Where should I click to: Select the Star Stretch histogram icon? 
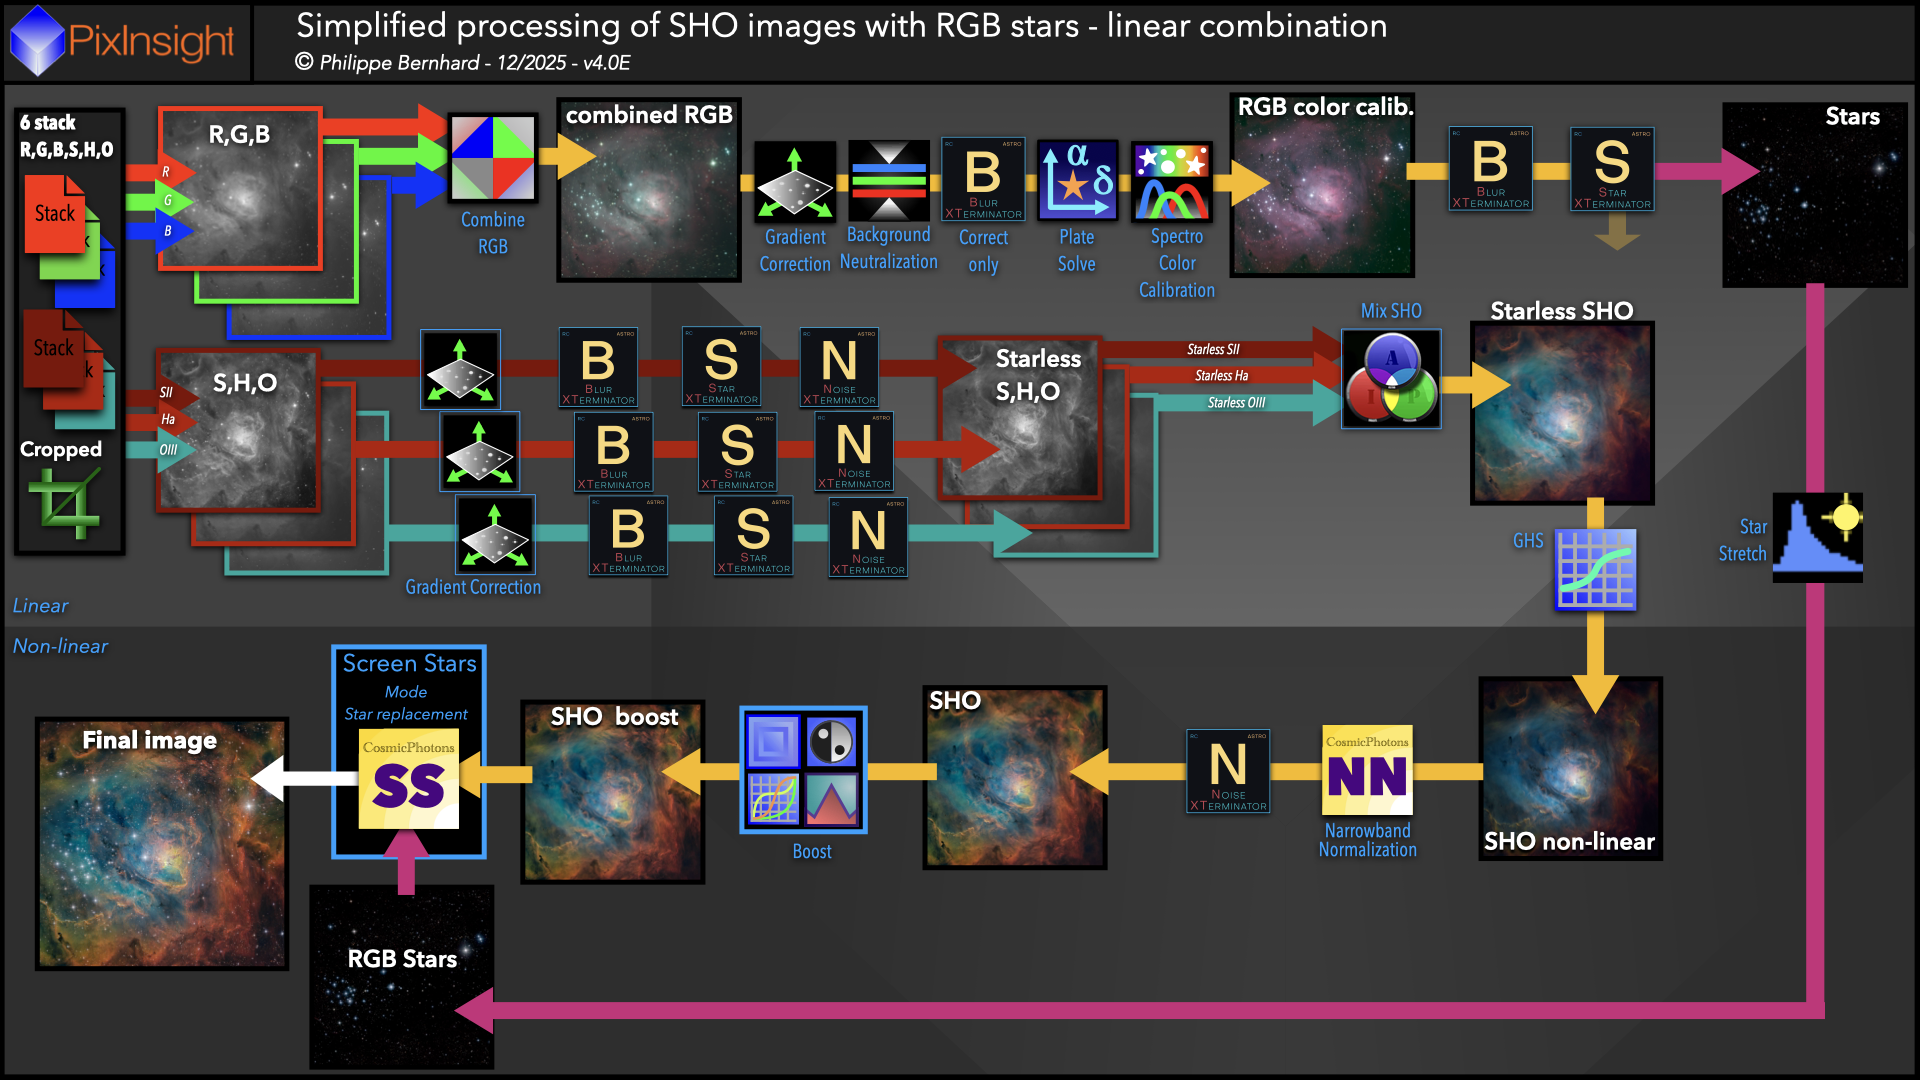click(1817, 537)
